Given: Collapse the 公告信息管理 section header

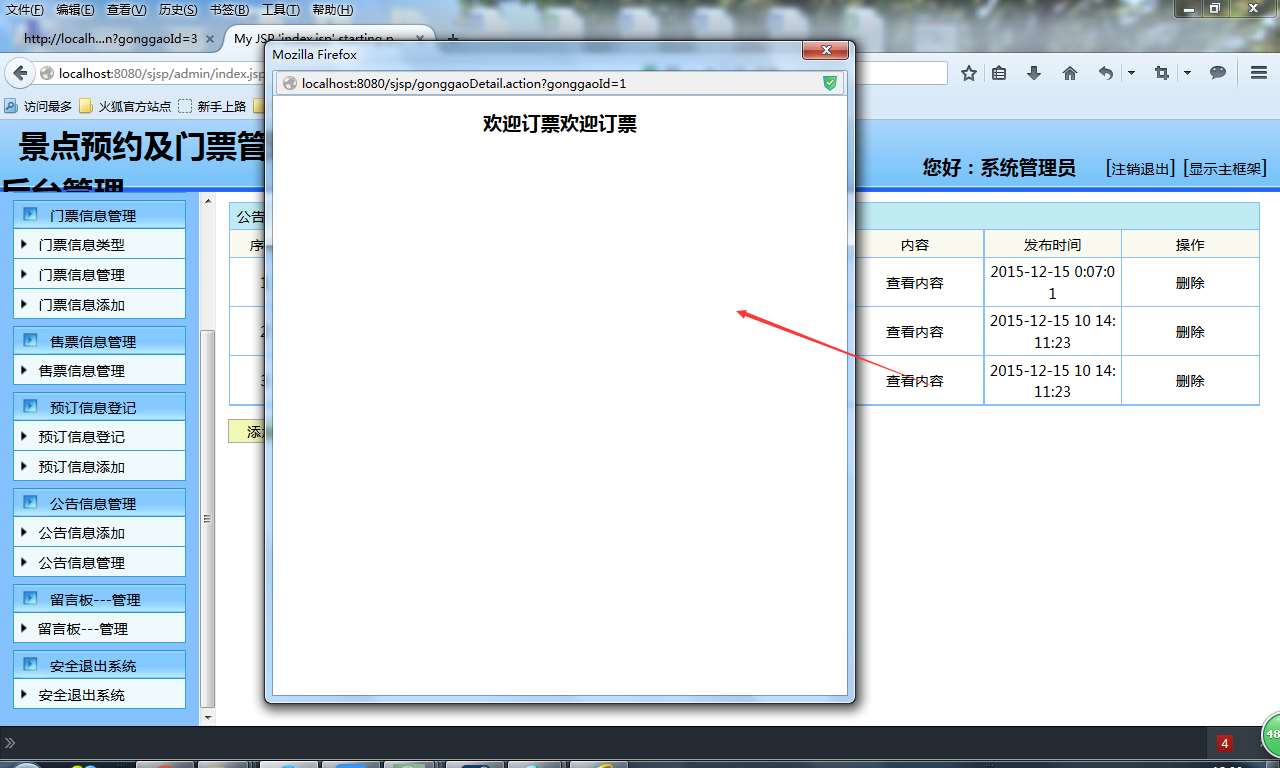Looking at the screenshot, I should tap(100, 503).
